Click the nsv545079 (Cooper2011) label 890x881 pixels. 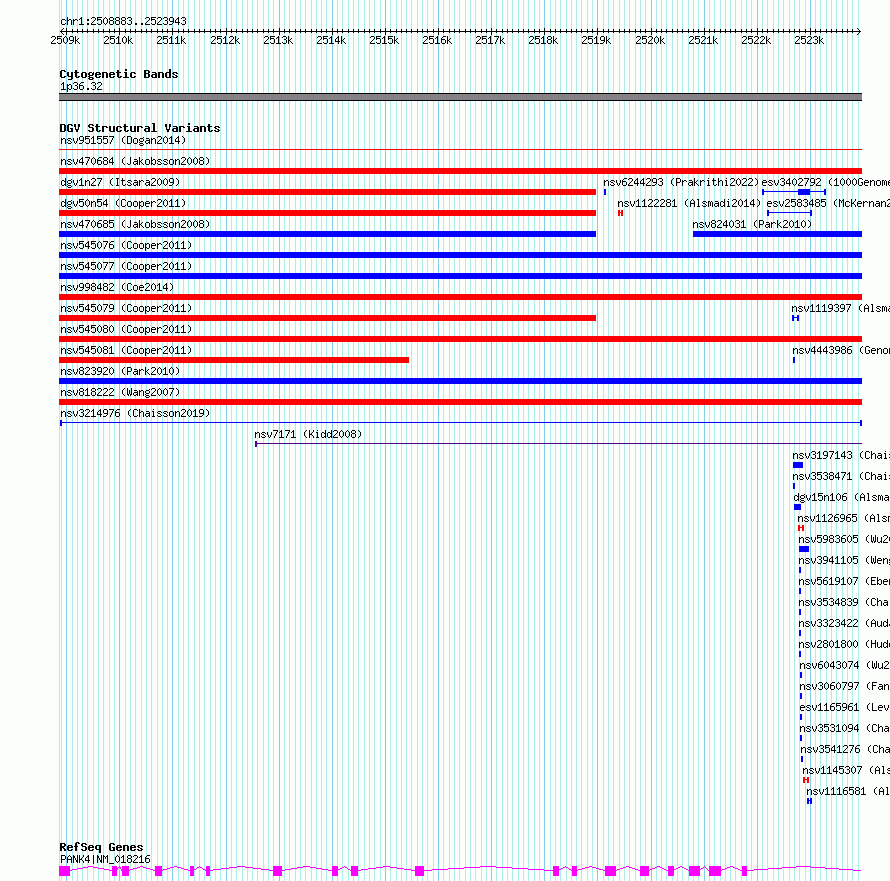[x=126, y=308]
